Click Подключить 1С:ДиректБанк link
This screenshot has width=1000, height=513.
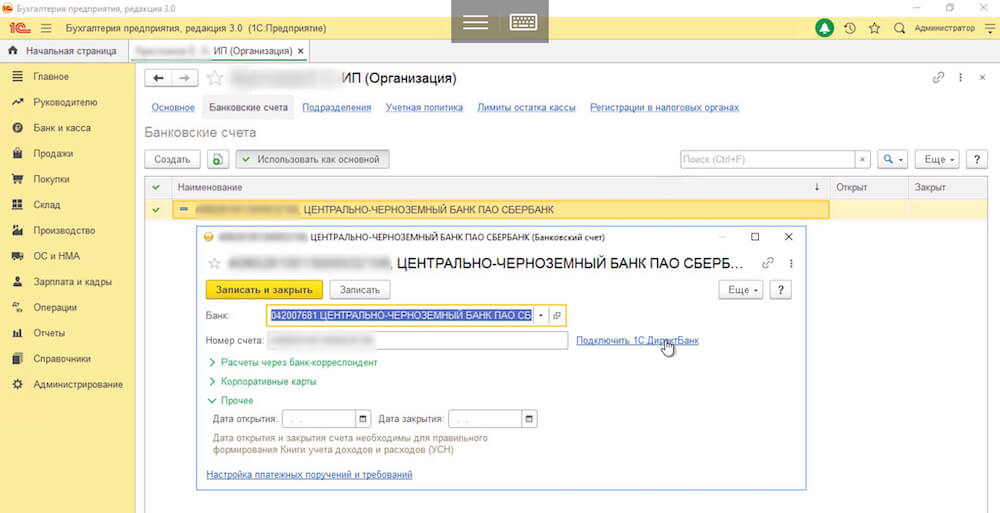click(637, 341)
